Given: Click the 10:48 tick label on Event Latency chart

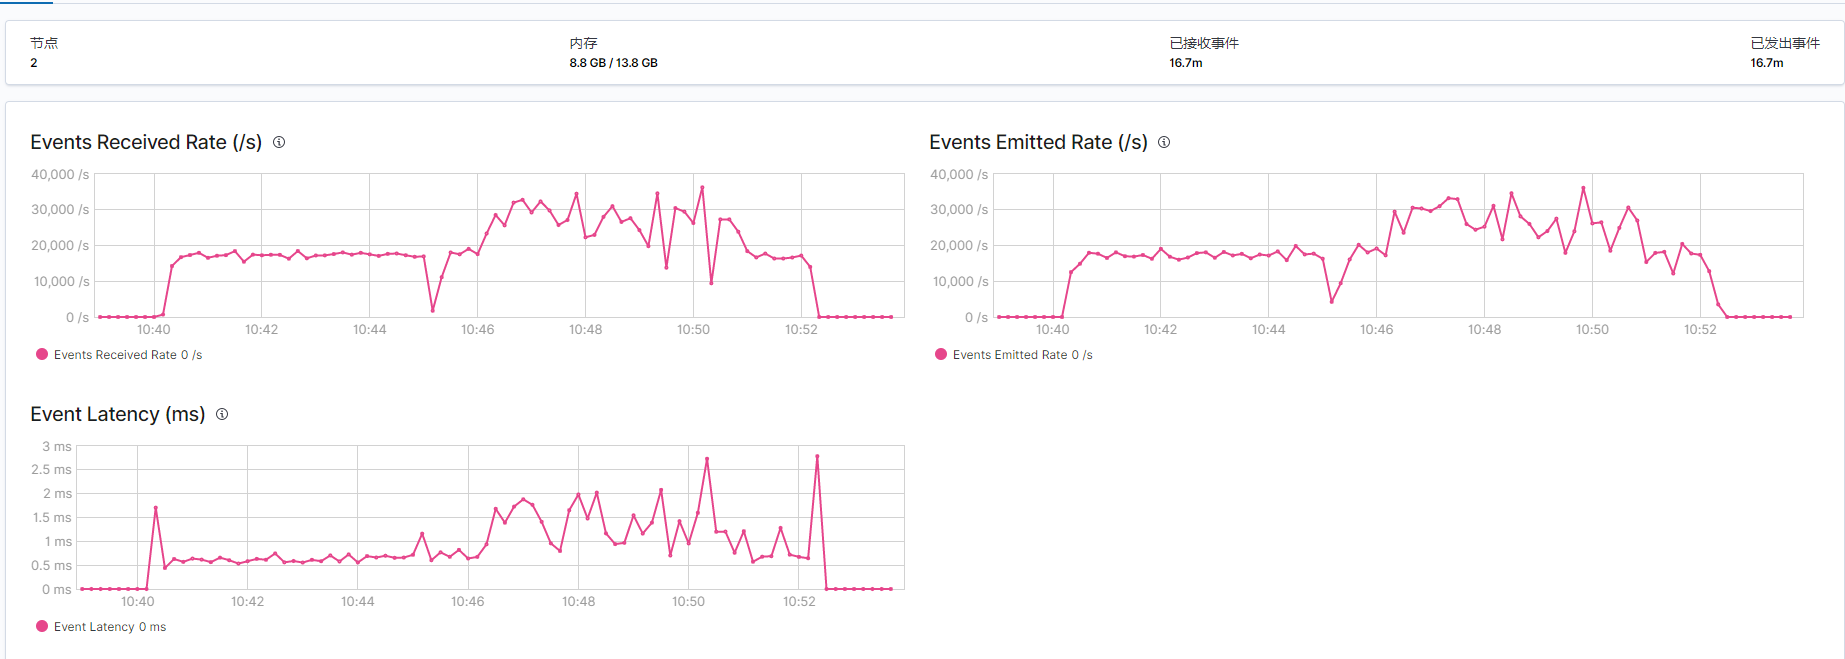Looking at the screenshot, I should click(x=578, y=601).
